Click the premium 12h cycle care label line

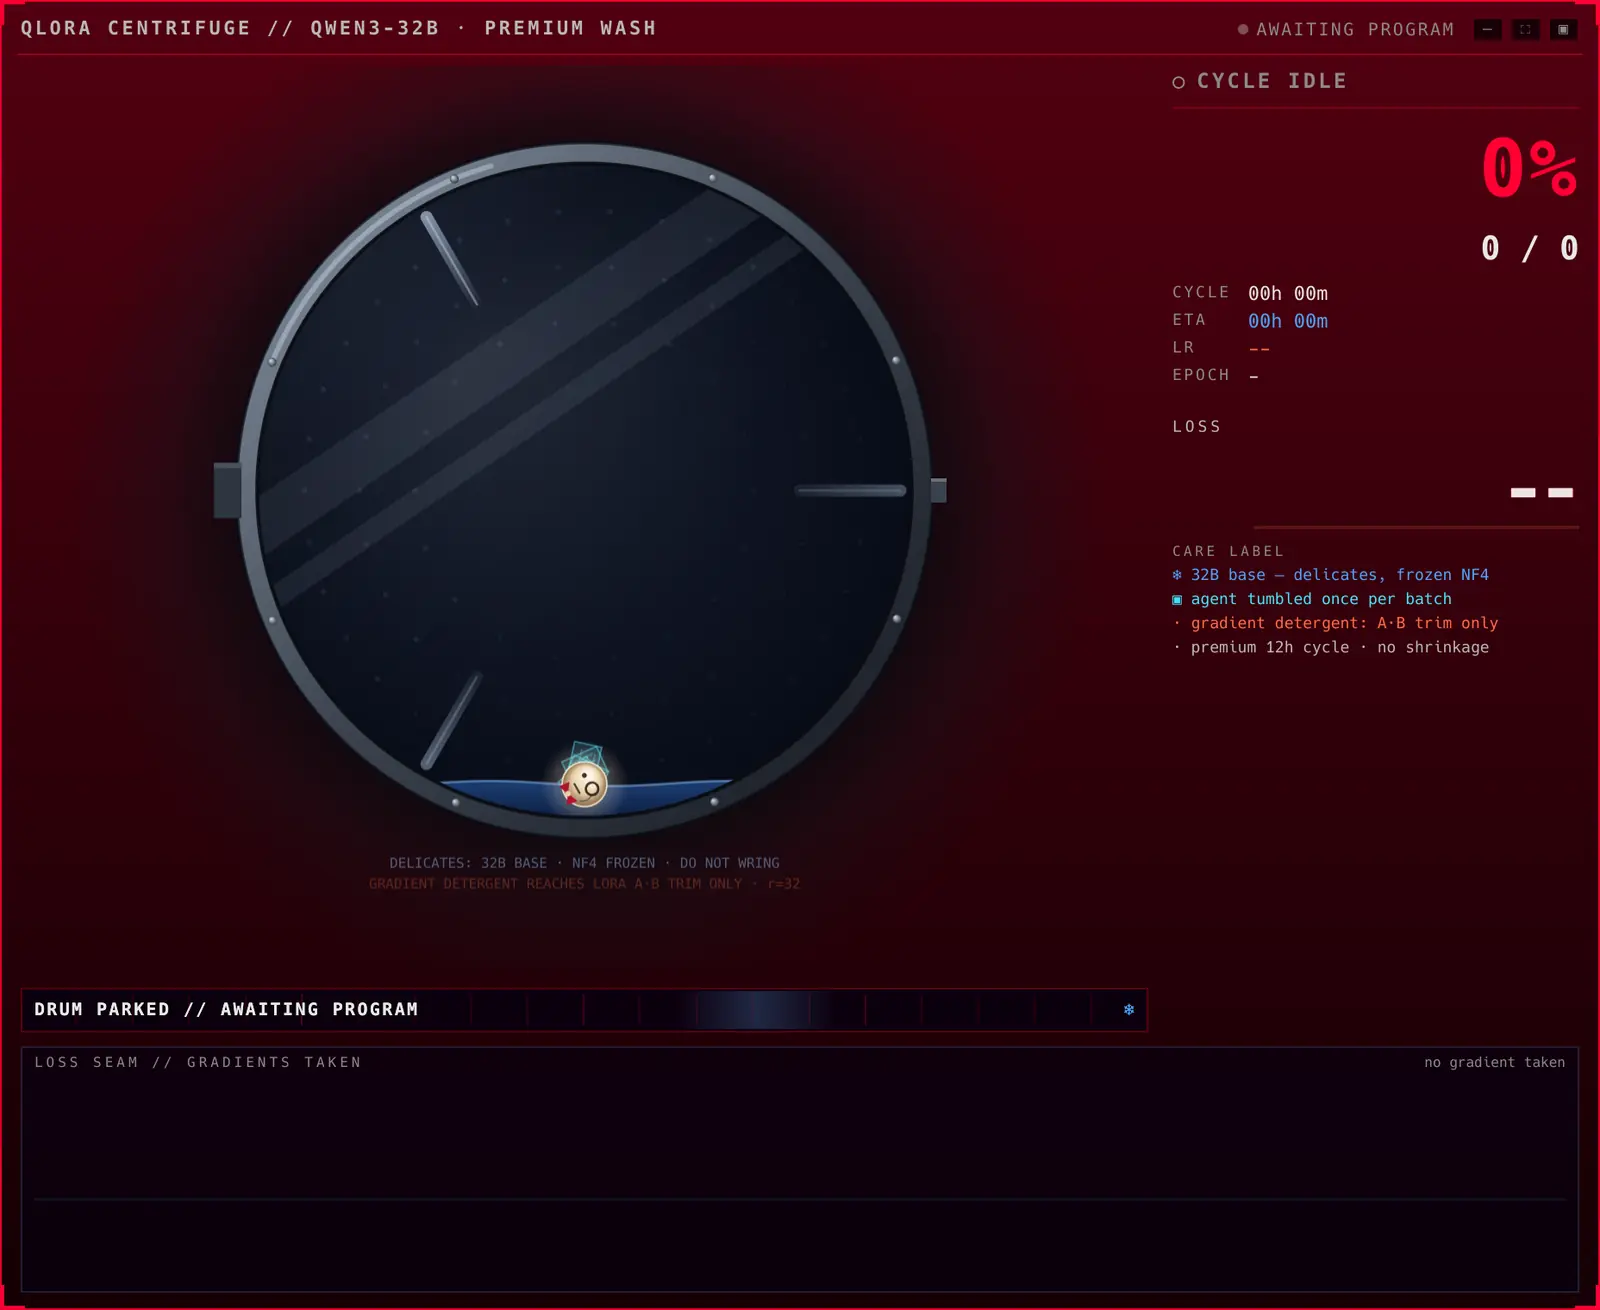point(1330,647)
